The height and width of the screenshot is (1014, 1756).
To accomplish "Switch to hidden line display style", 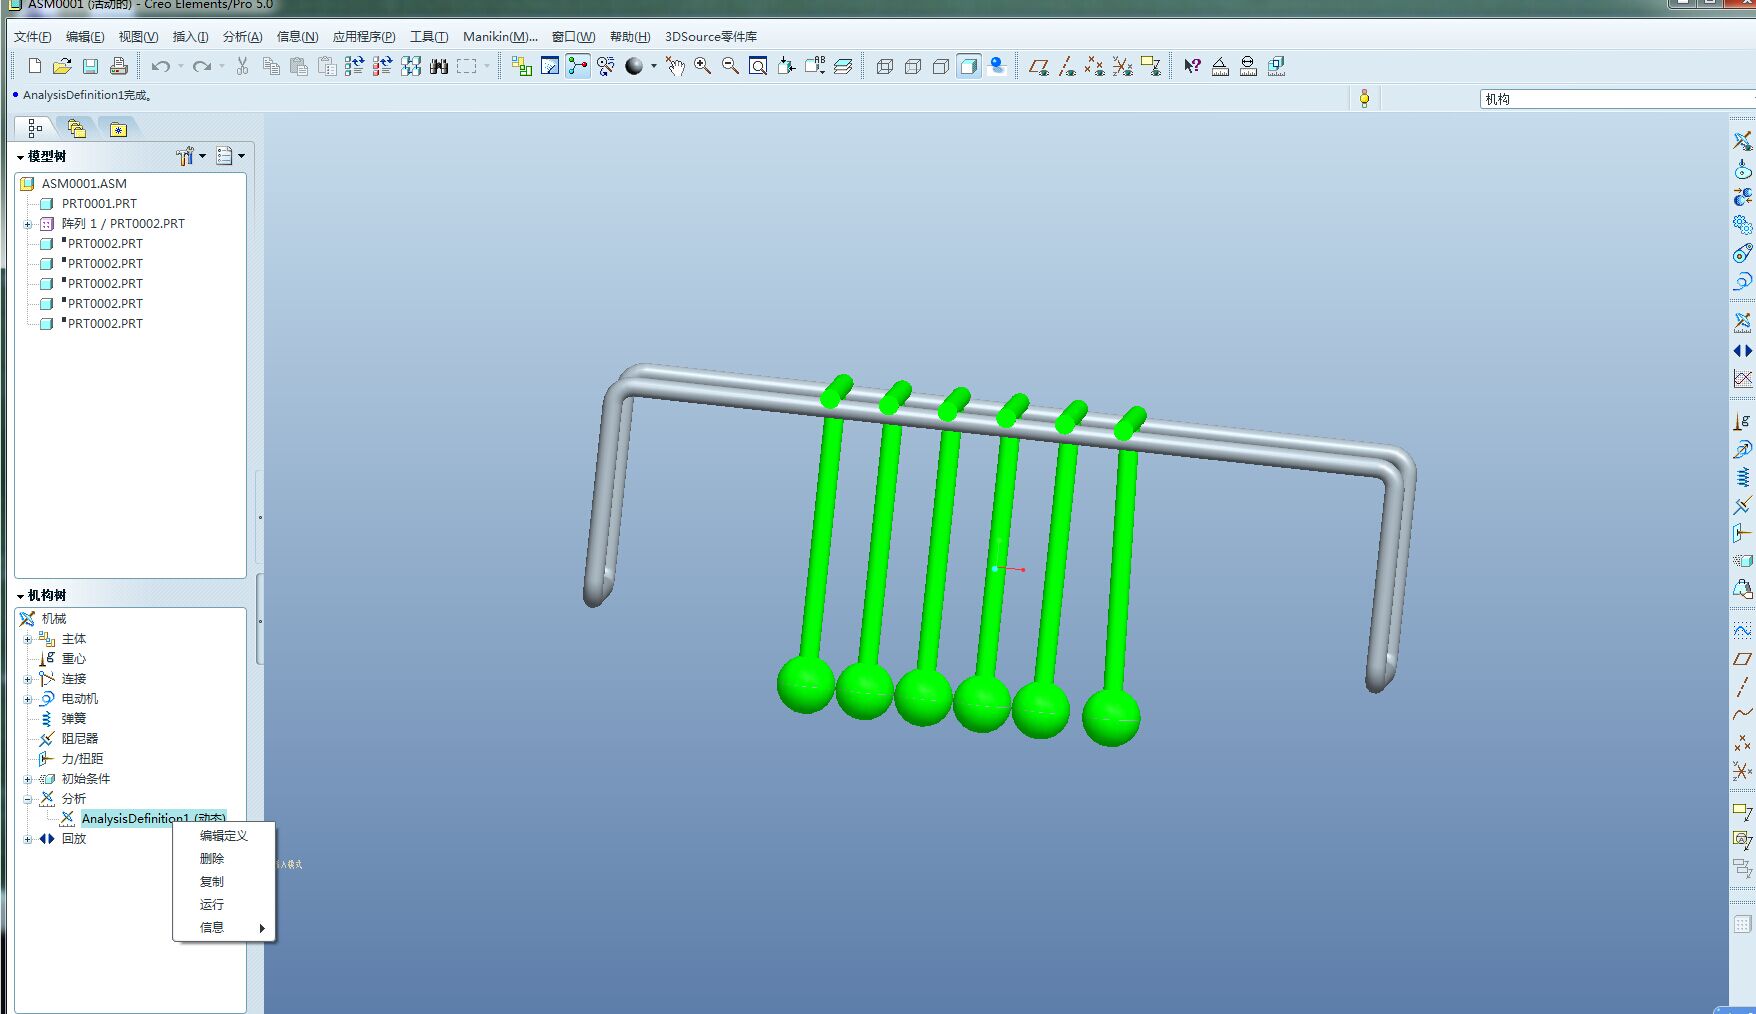I will click(x=913, y=66).
